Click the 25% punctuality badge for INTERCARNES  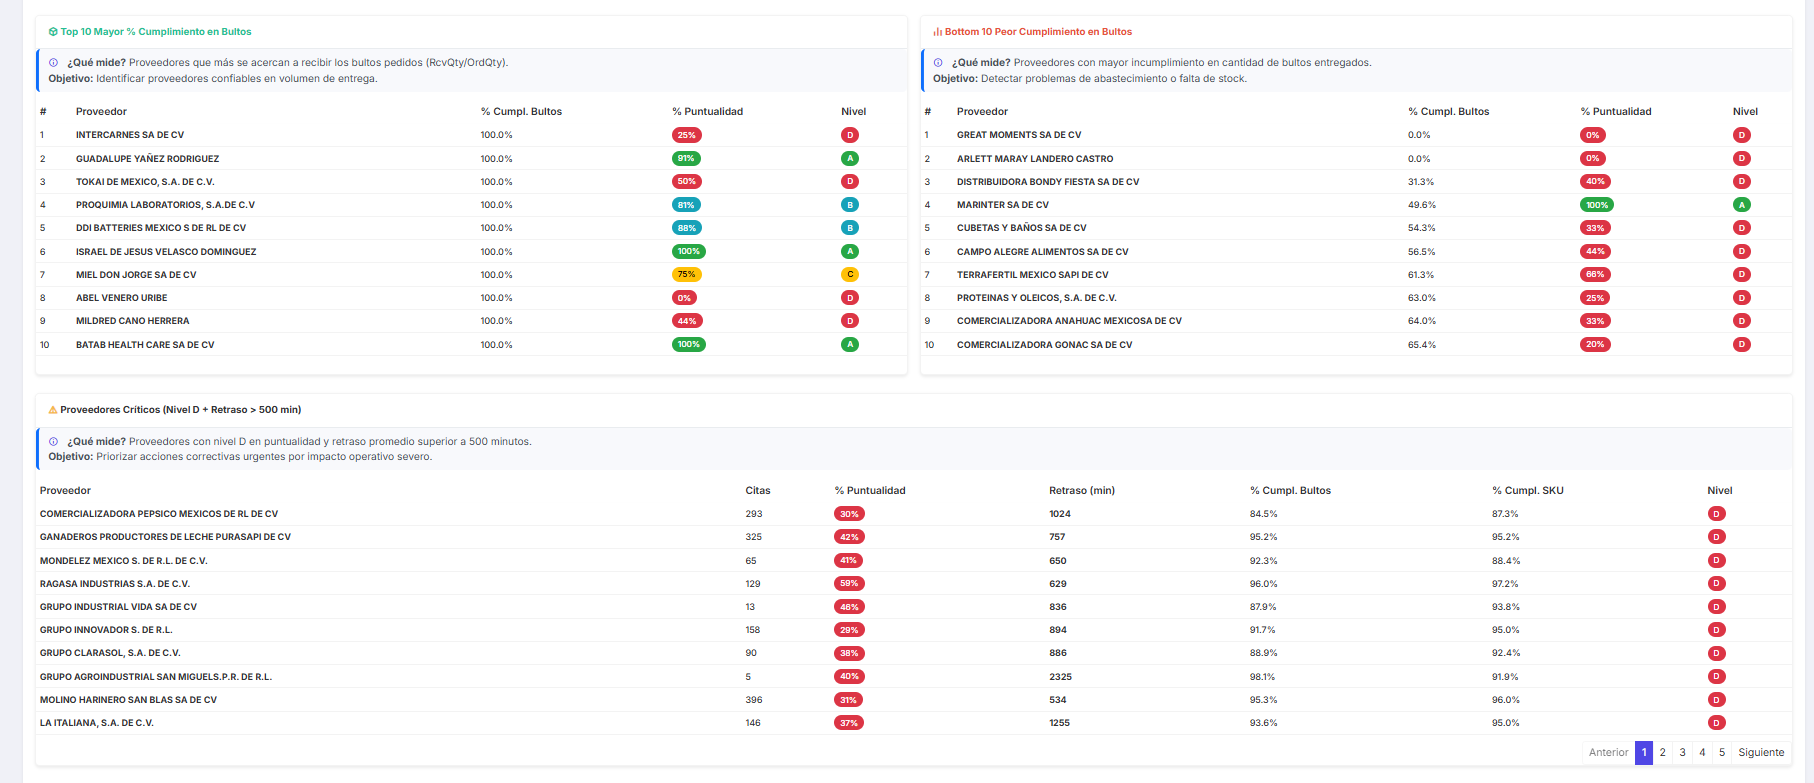pyautogui.click(x=686, y=135)
